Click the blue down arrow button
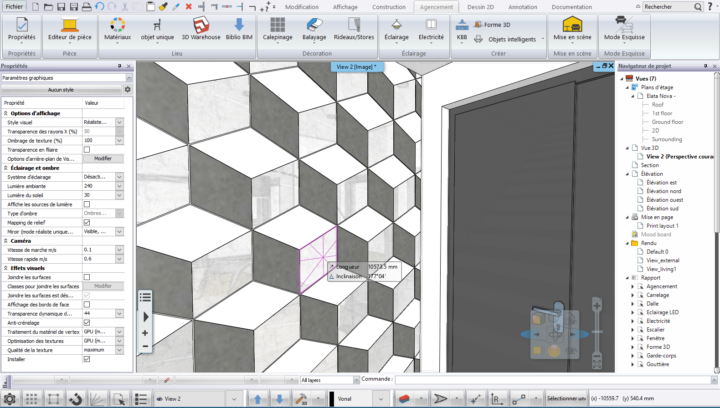720x408 pixels. click(x=279, y=399)
